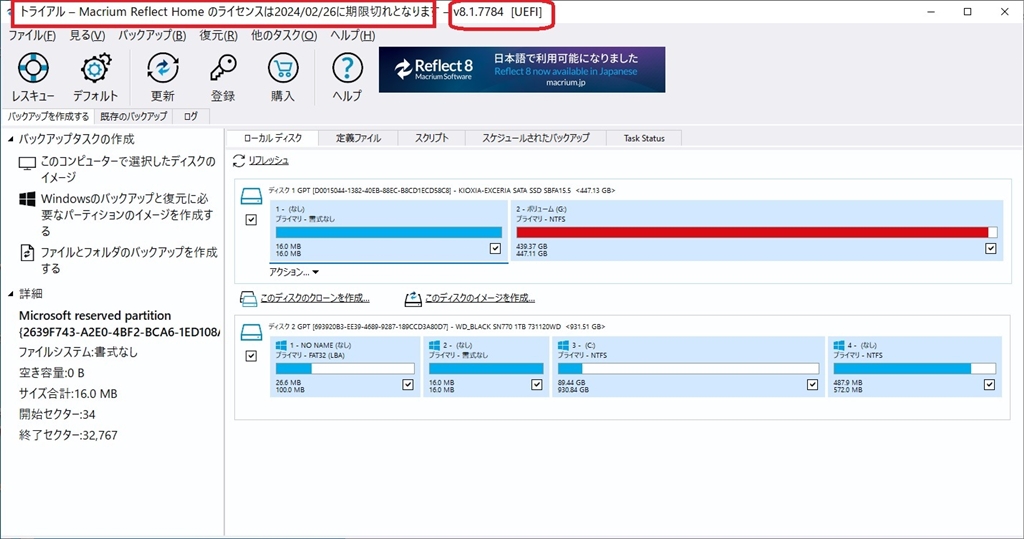
Task: Open the Task Status tab
Action: click(x=644, y=138)
